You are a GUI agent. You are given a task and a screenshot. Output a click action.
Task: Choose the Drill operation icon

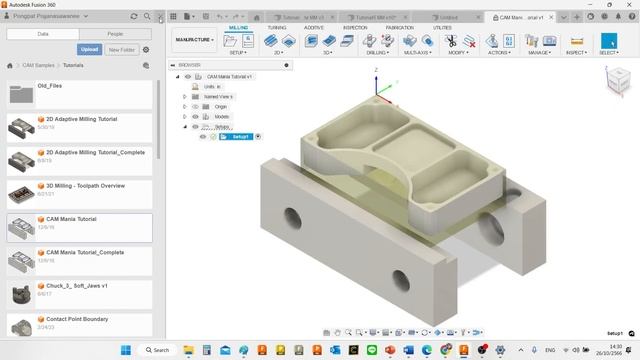pos(369,41)
